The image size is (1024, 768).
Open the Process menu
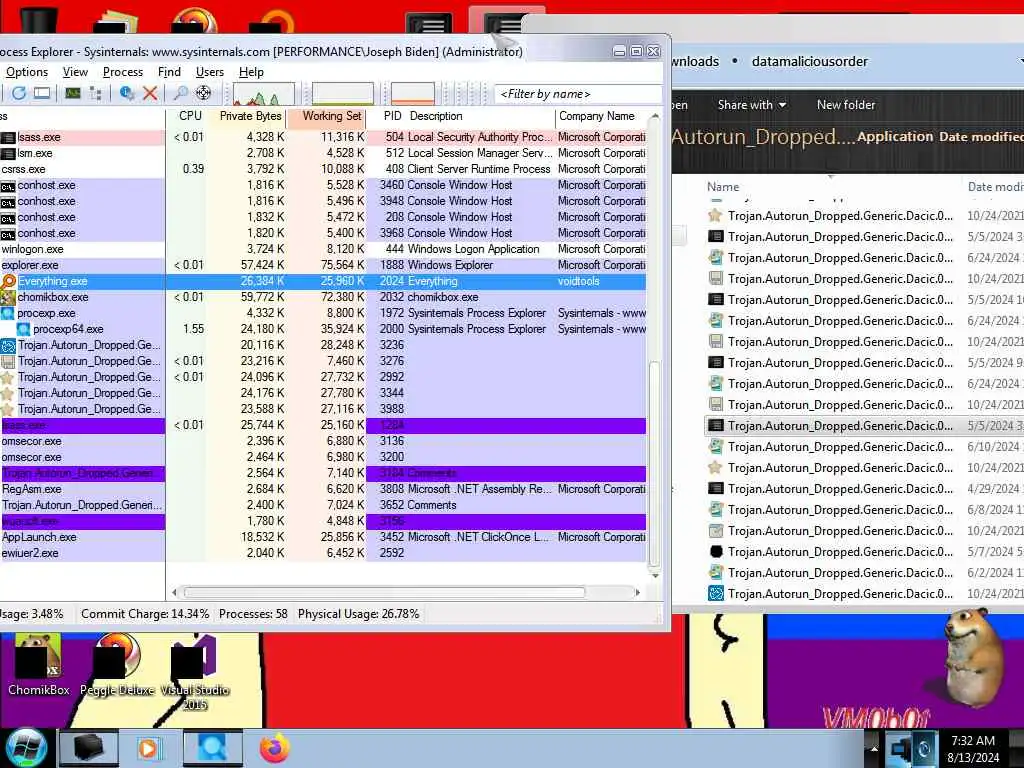click(x=123, y=72)
